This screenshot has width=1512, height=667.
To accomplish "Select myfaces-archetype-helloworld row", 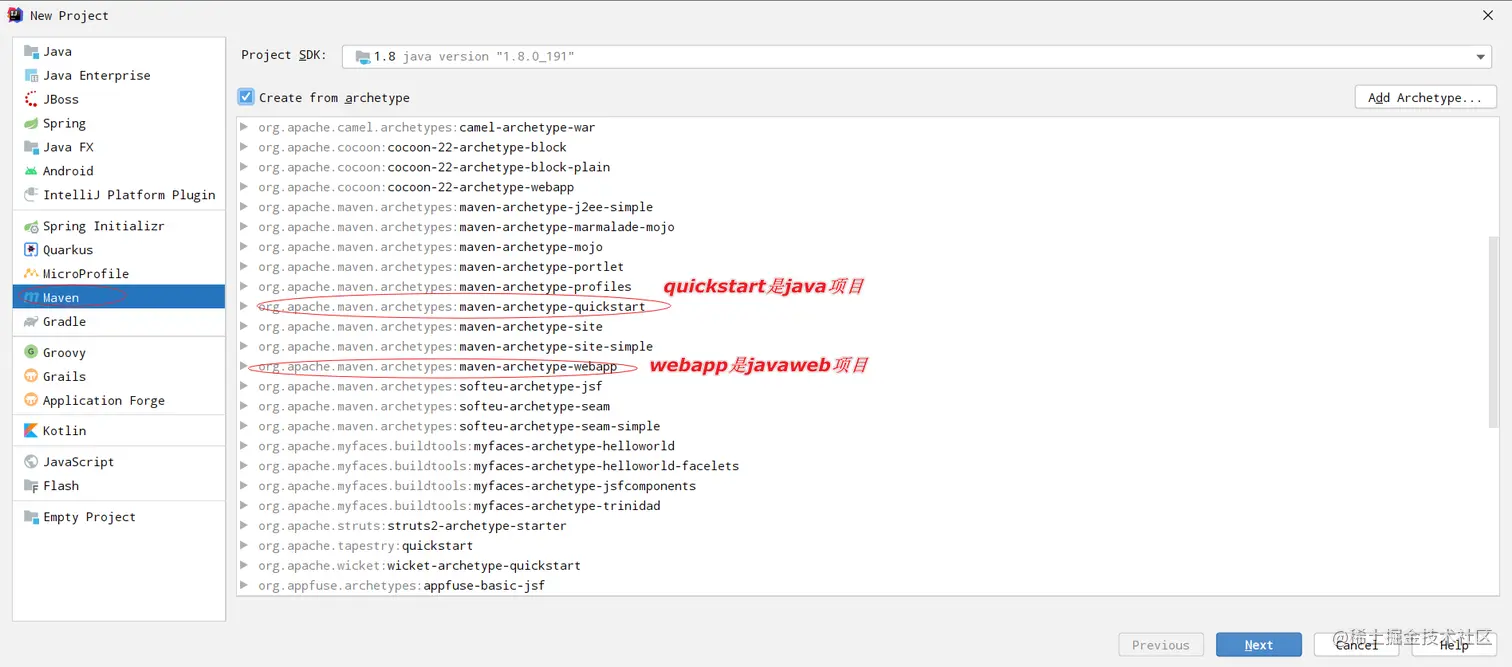I will (x=862, y=446).
